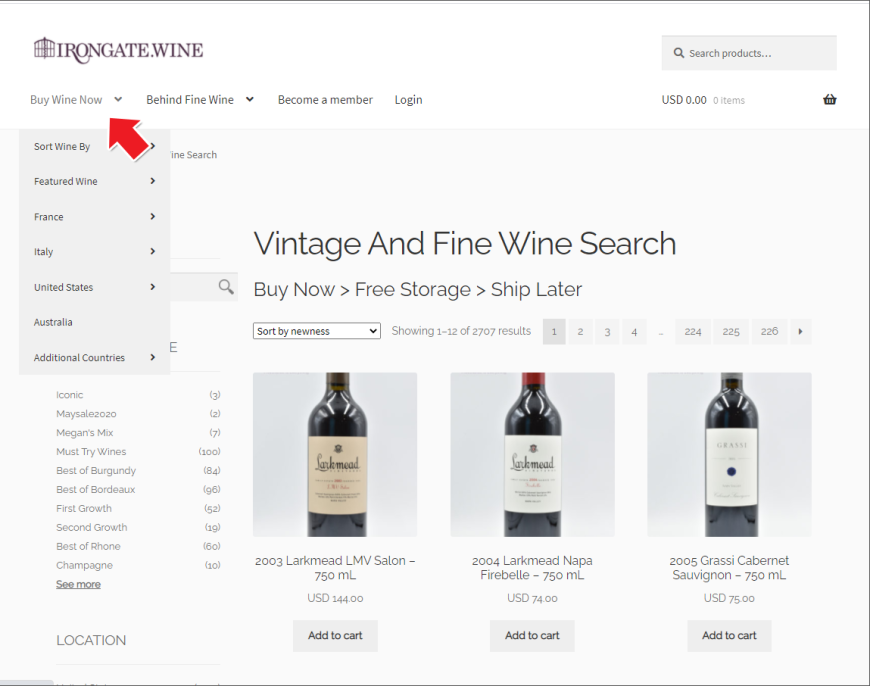Filter by Best of Burgundy
Image resolution: width=870 pixels, height=686 pixels.
96,470
